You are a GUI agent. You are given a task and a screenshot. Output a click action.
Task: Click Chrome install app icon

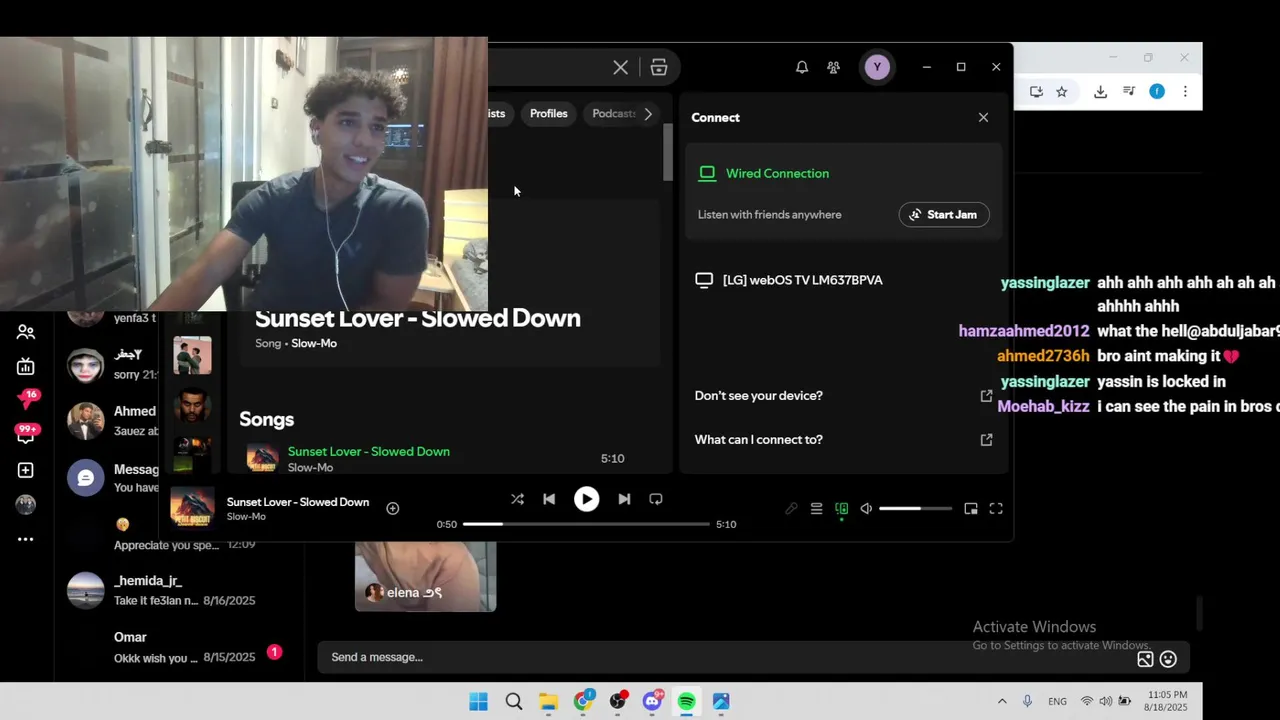pyautogui.click(x=1036, y=92)
